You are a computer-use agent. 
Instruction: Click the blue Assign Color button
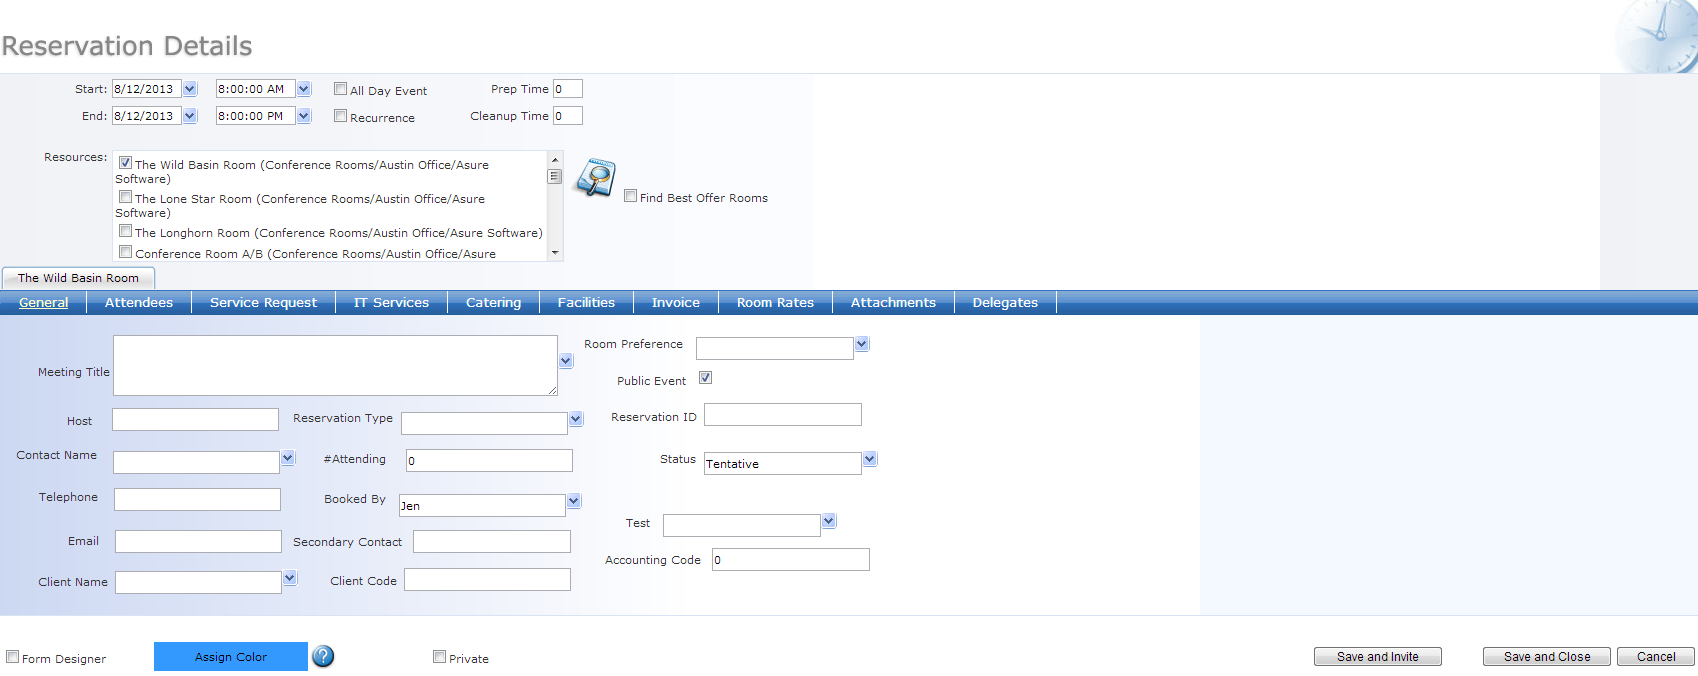pos(231,657)
